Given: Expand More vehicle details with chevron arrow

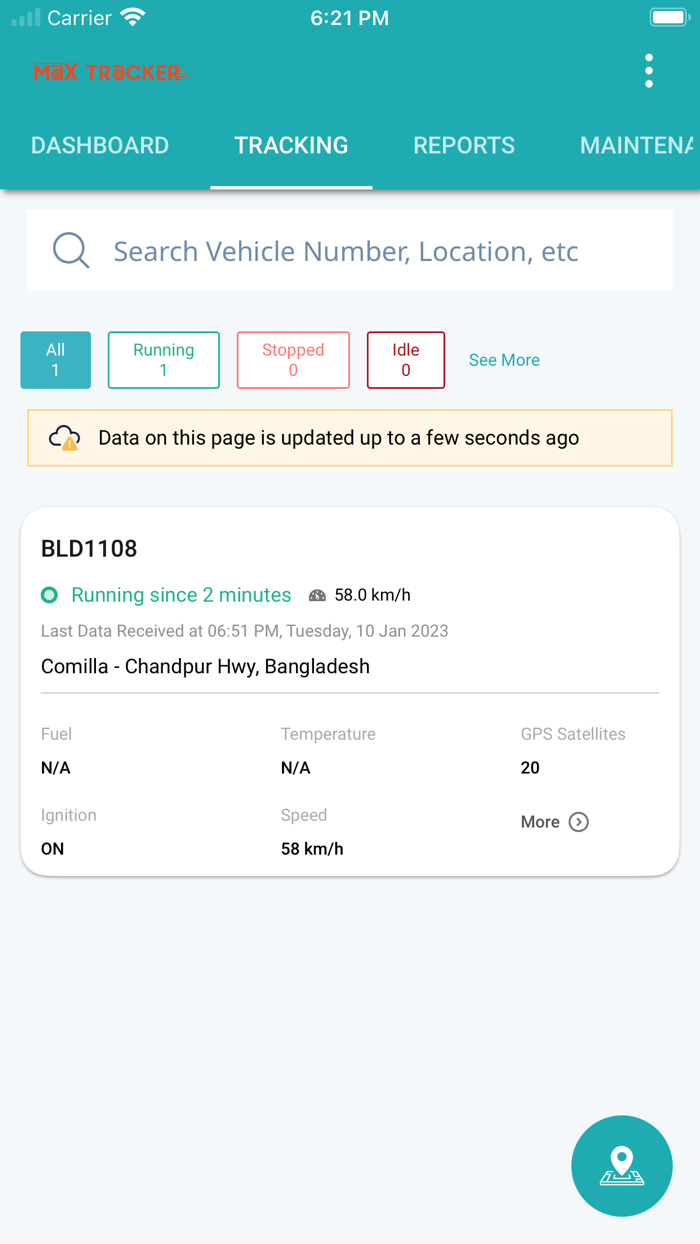Looking at the screenshot, I should 578,822.
